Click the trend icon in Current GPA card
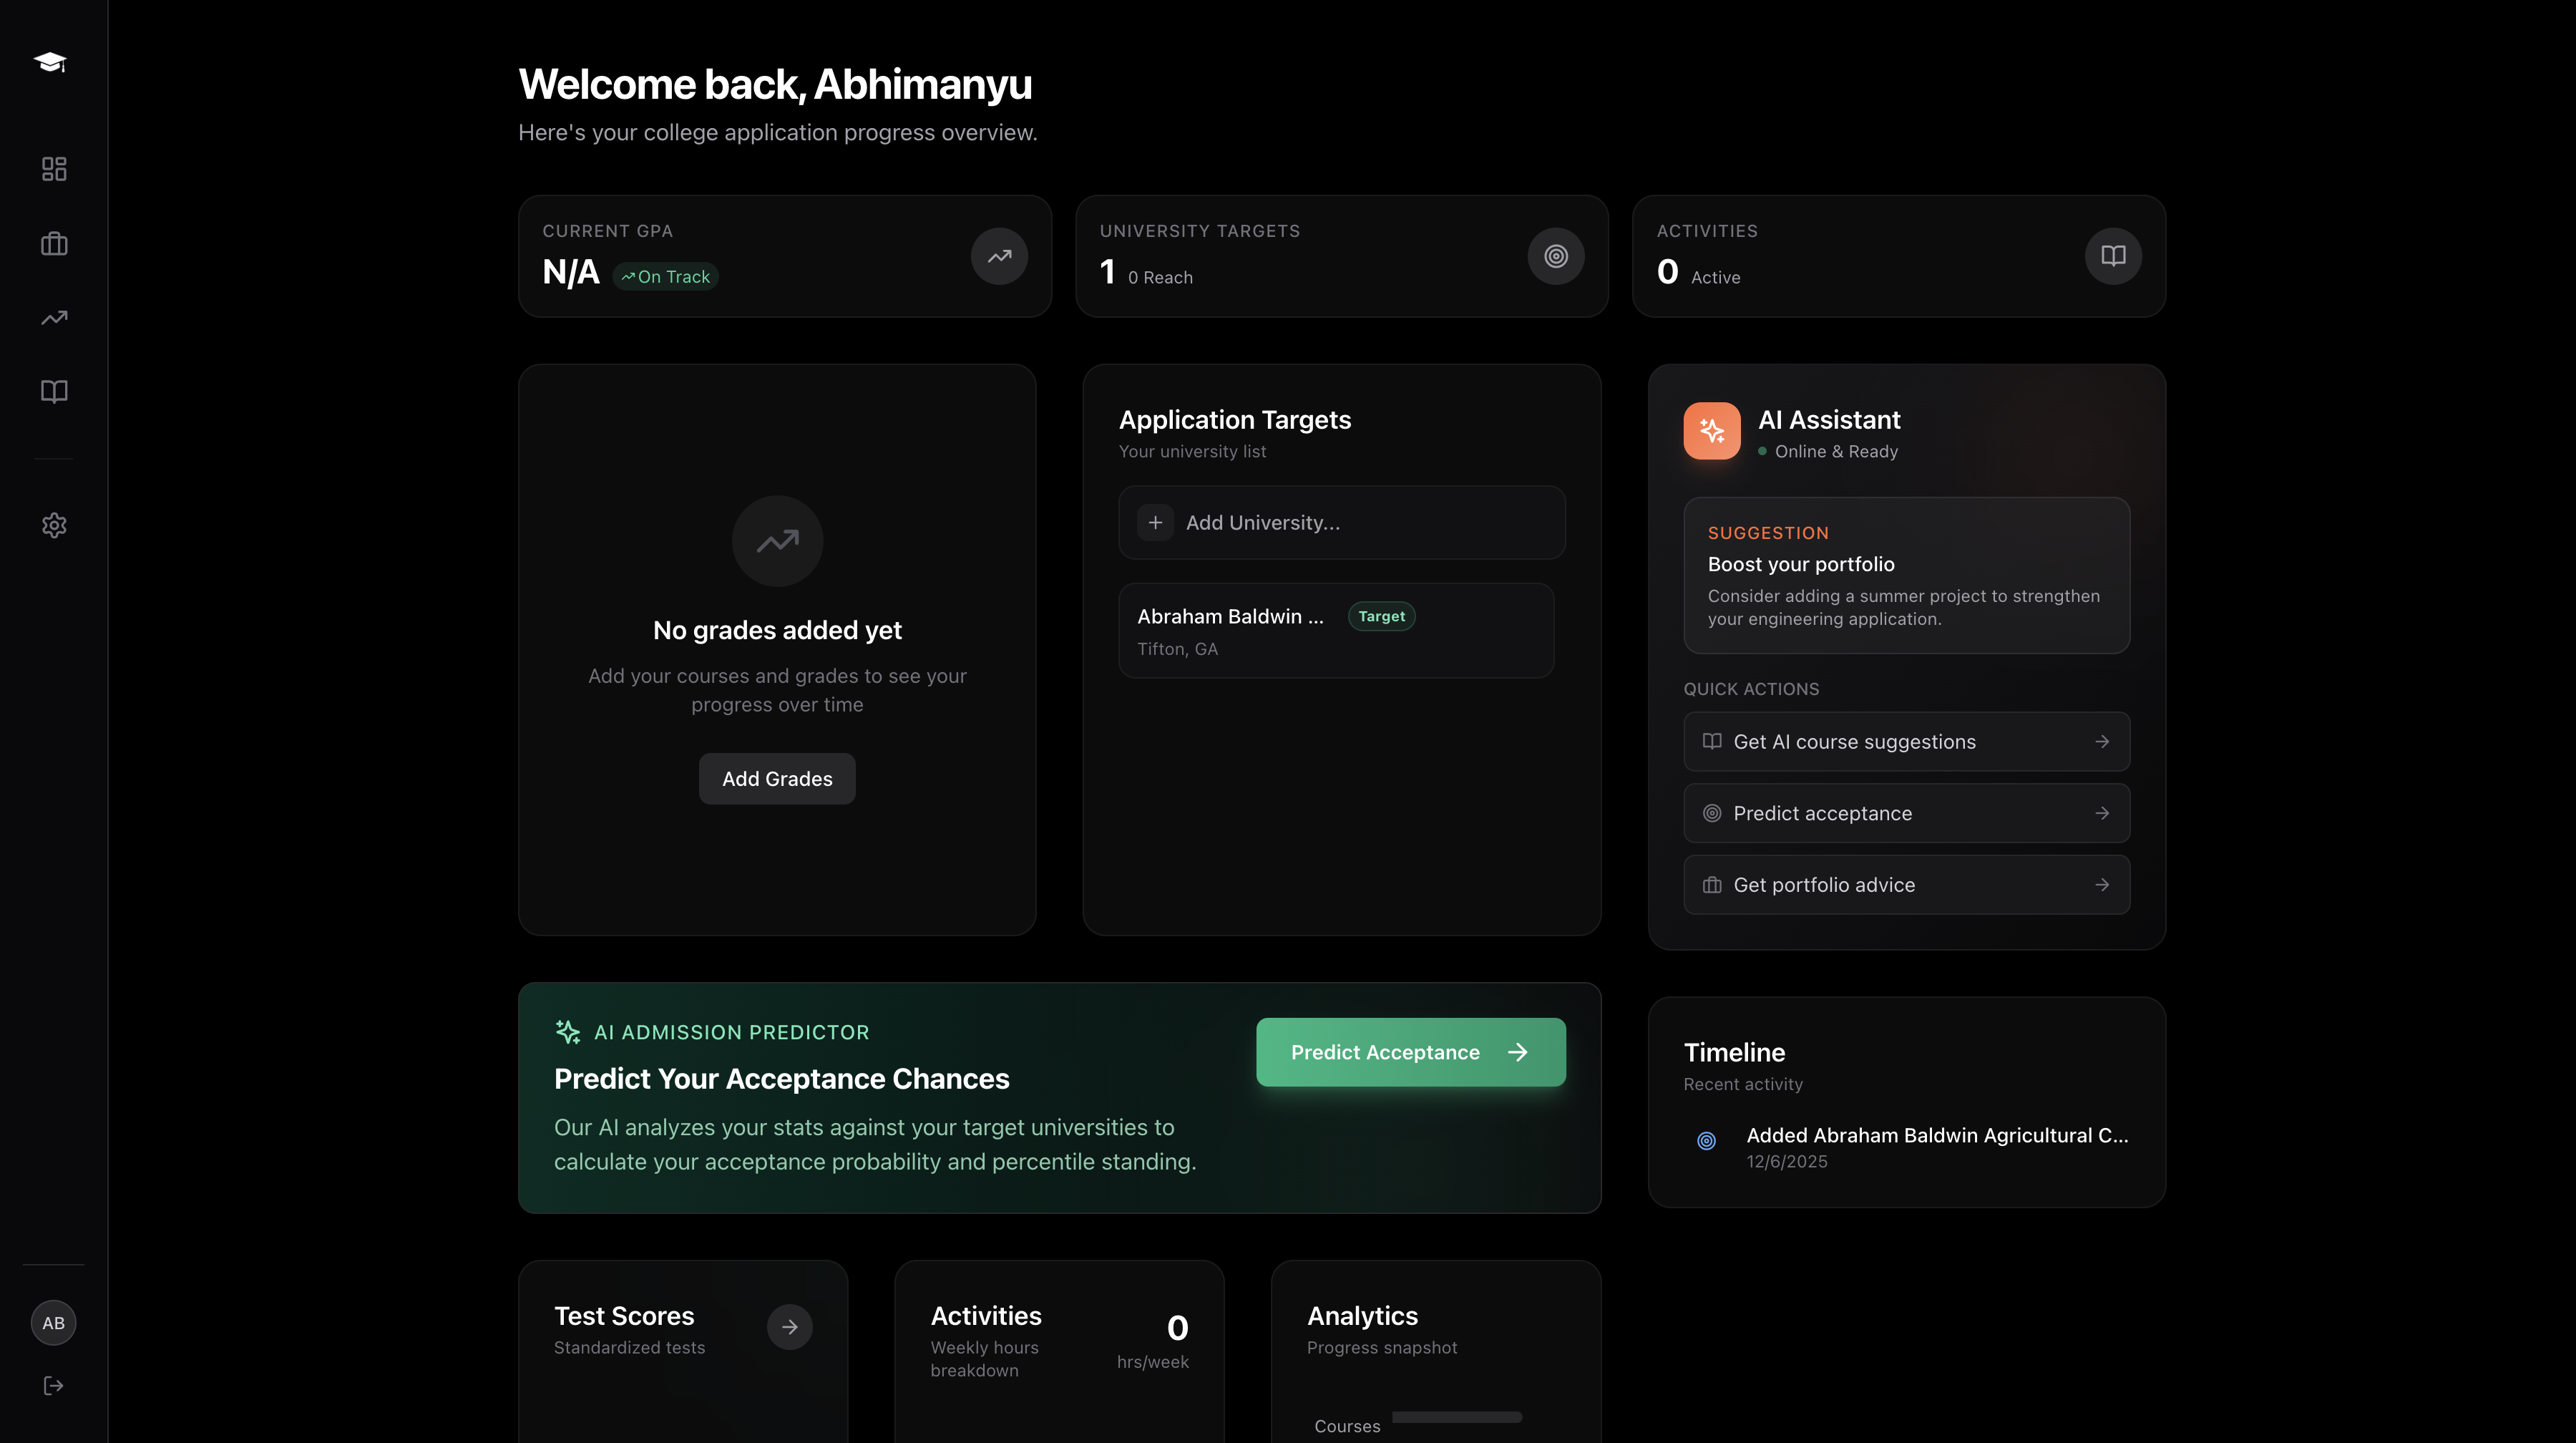The height and width of the screenshot is (1443, 2576). coord(999,256)
